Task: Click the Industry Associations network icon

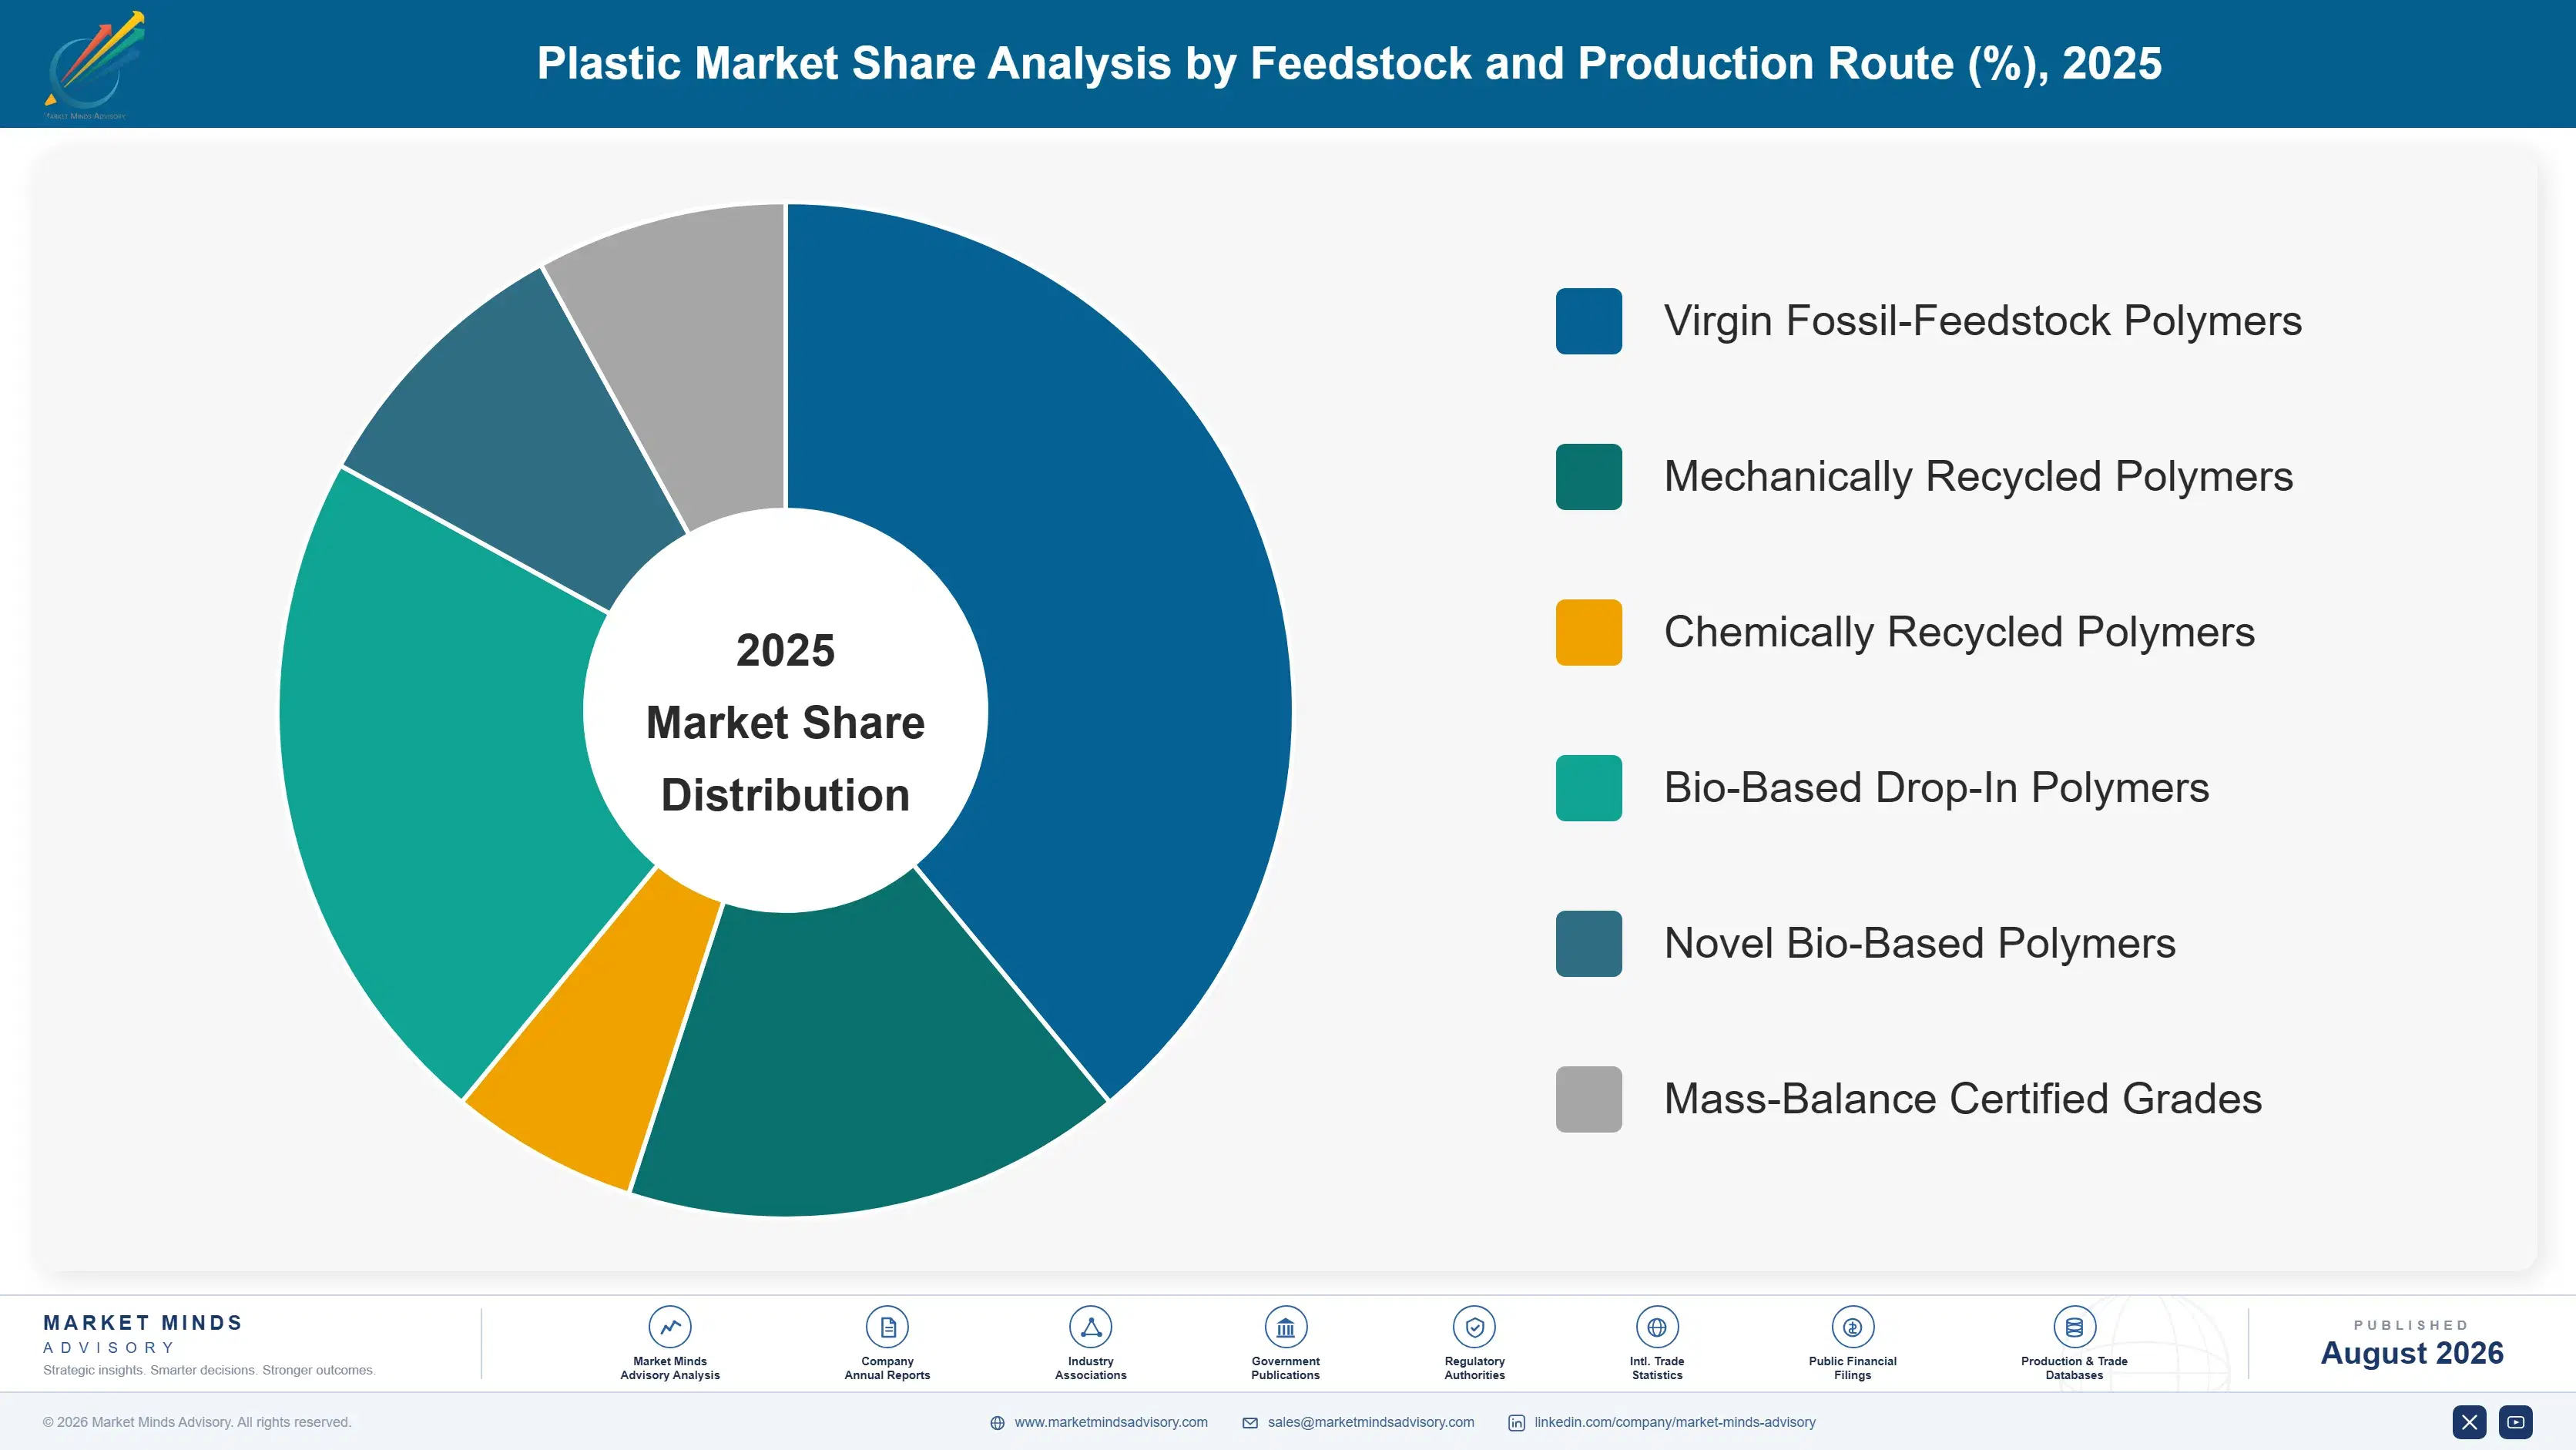Action: point(1090,1327)
